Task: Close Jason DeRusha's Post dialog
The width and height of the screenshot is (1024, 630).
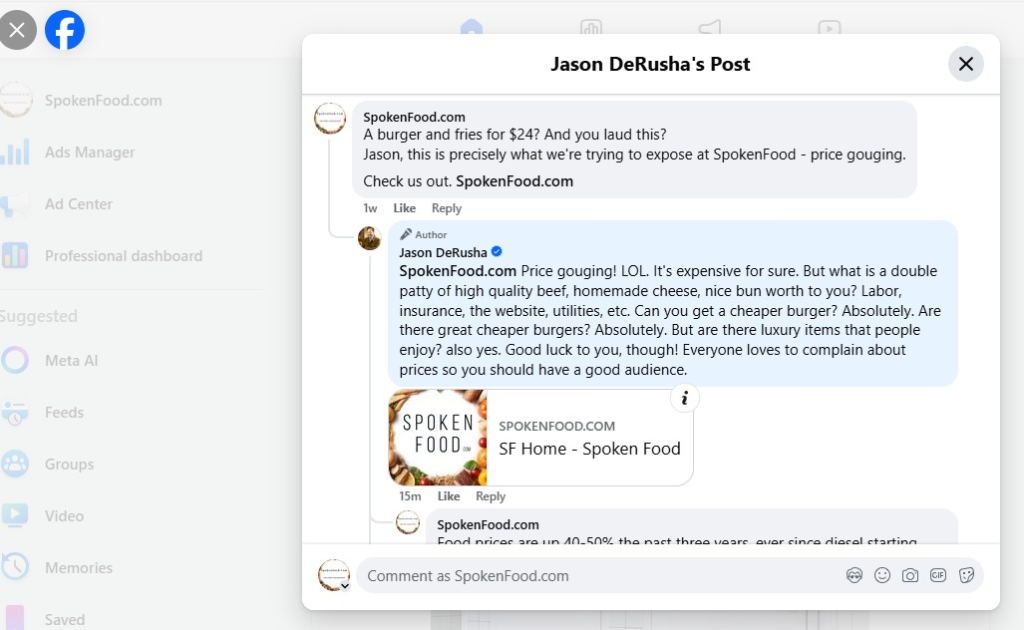Action: pyautogui.click(x=965, y=64)
